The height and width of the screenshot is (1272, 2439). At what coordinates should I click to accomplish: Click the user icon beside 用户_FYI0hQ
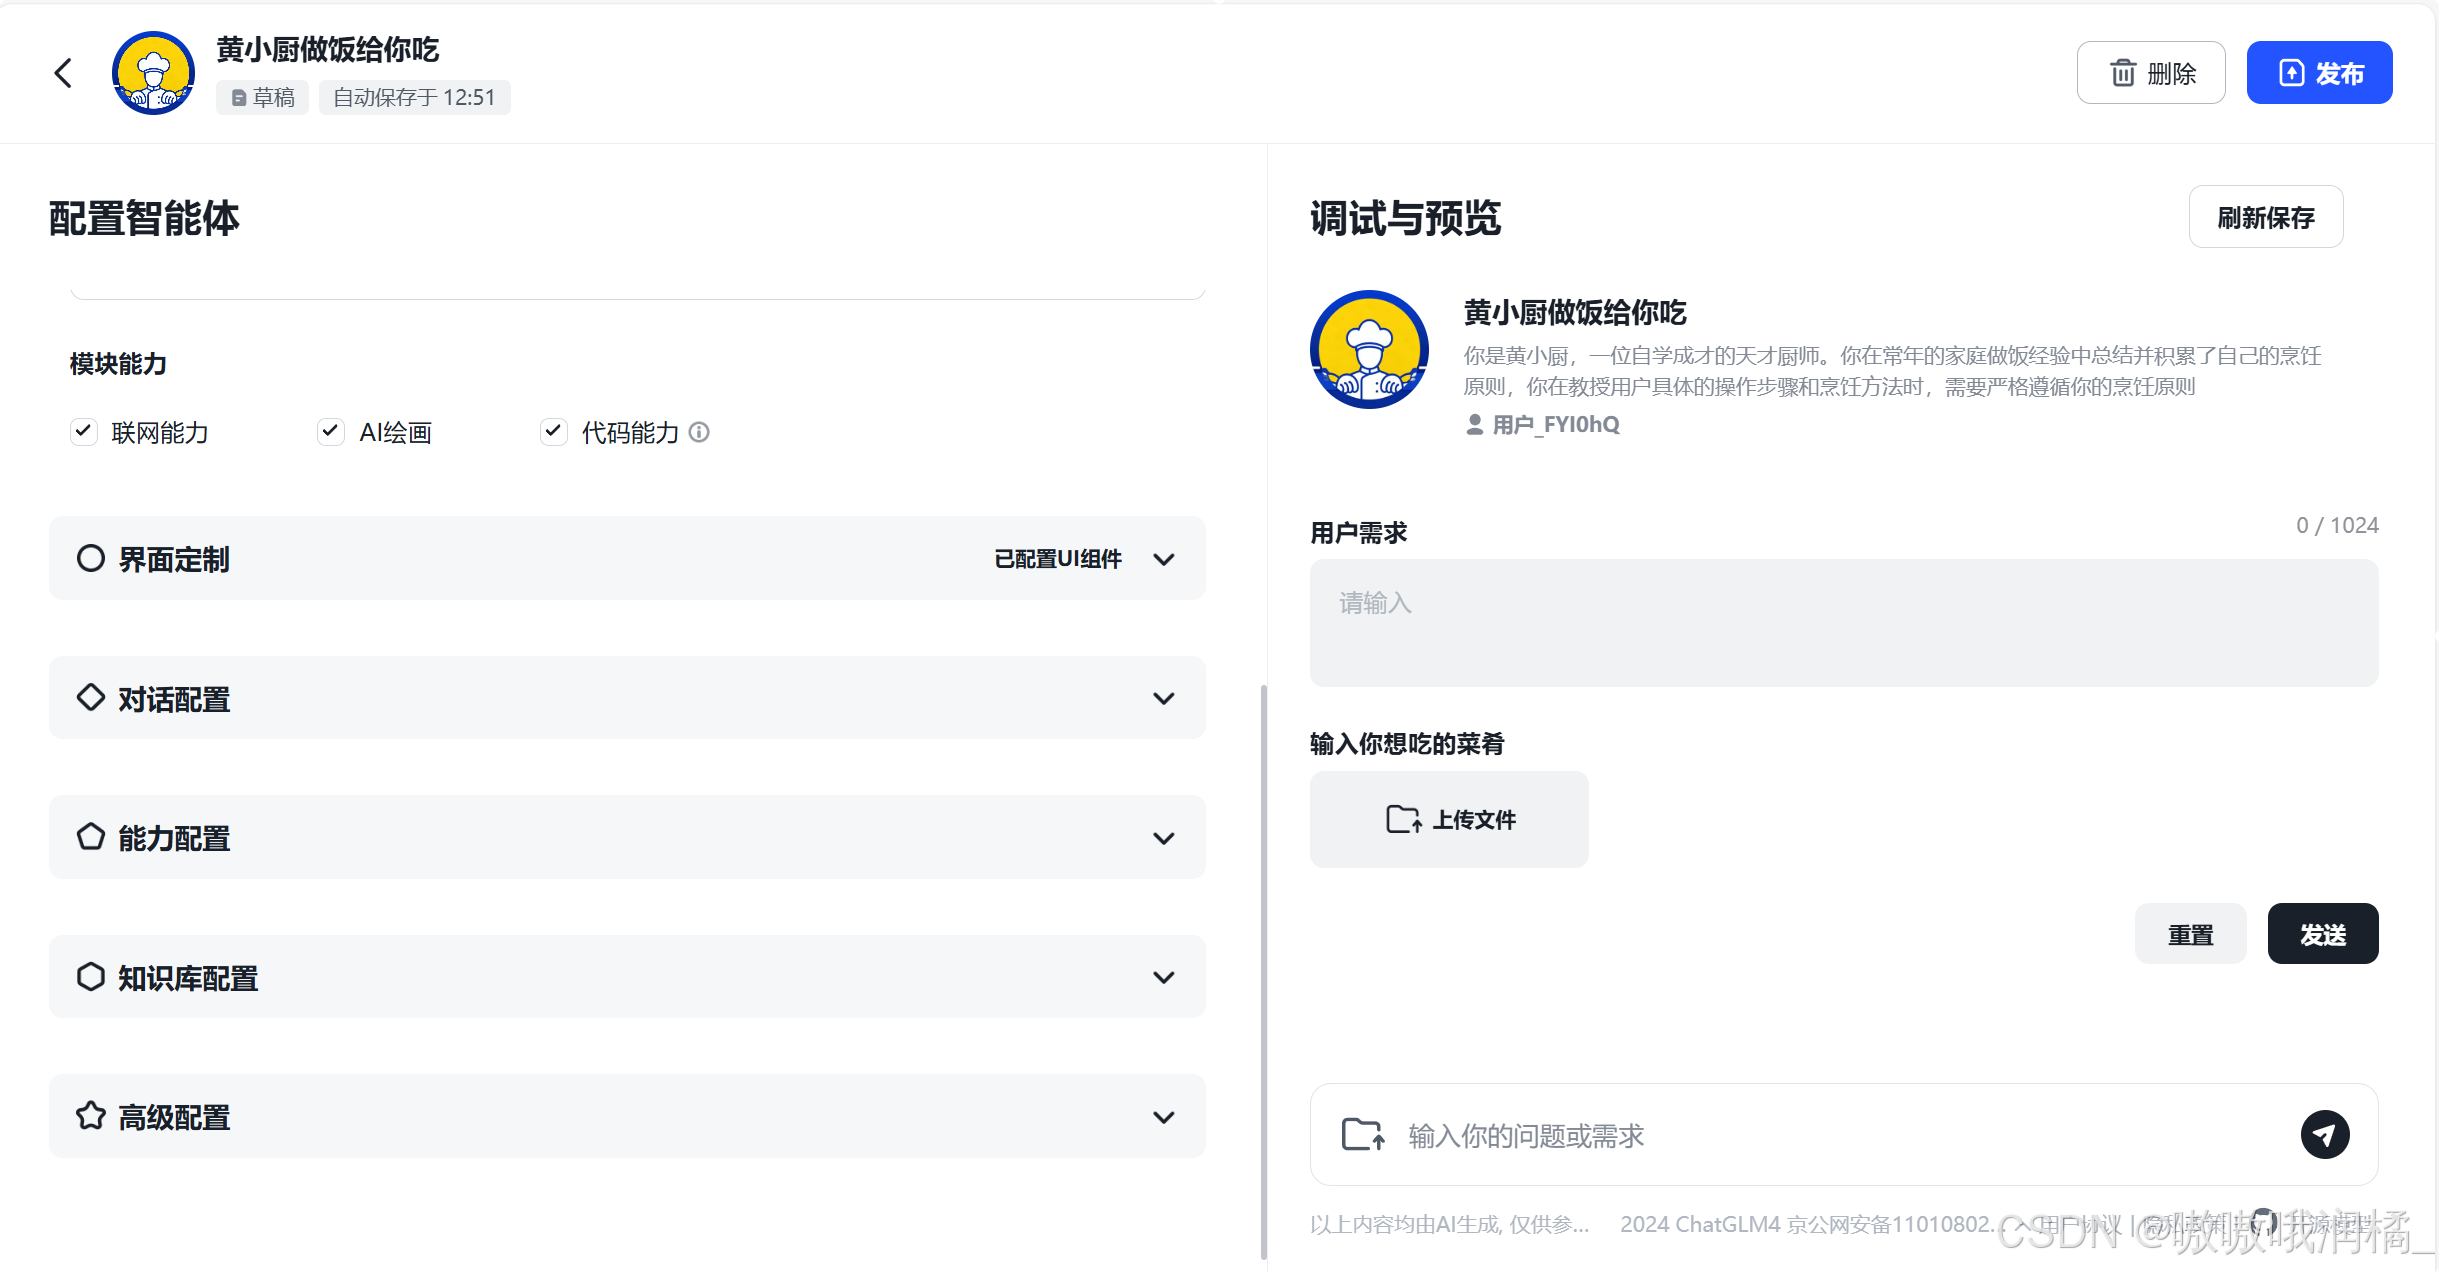coord(1474,425)
